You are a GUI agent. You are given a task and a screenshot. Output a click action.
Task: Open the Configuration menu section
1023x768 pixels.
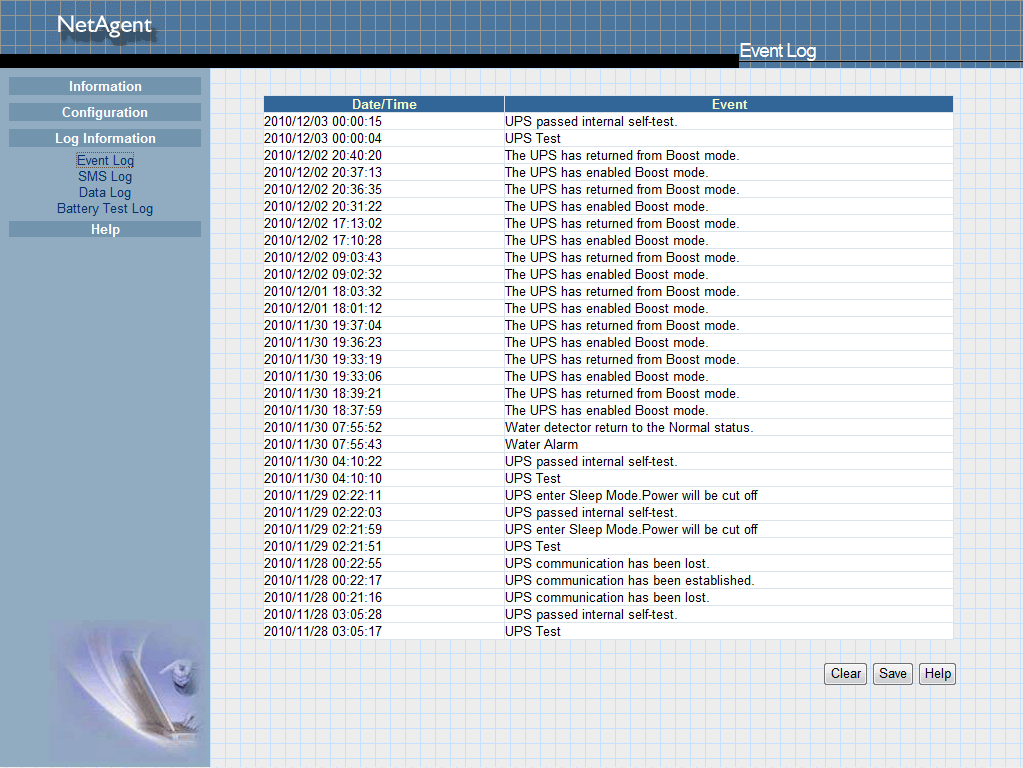pyautogui.click(x=105, y=112)
